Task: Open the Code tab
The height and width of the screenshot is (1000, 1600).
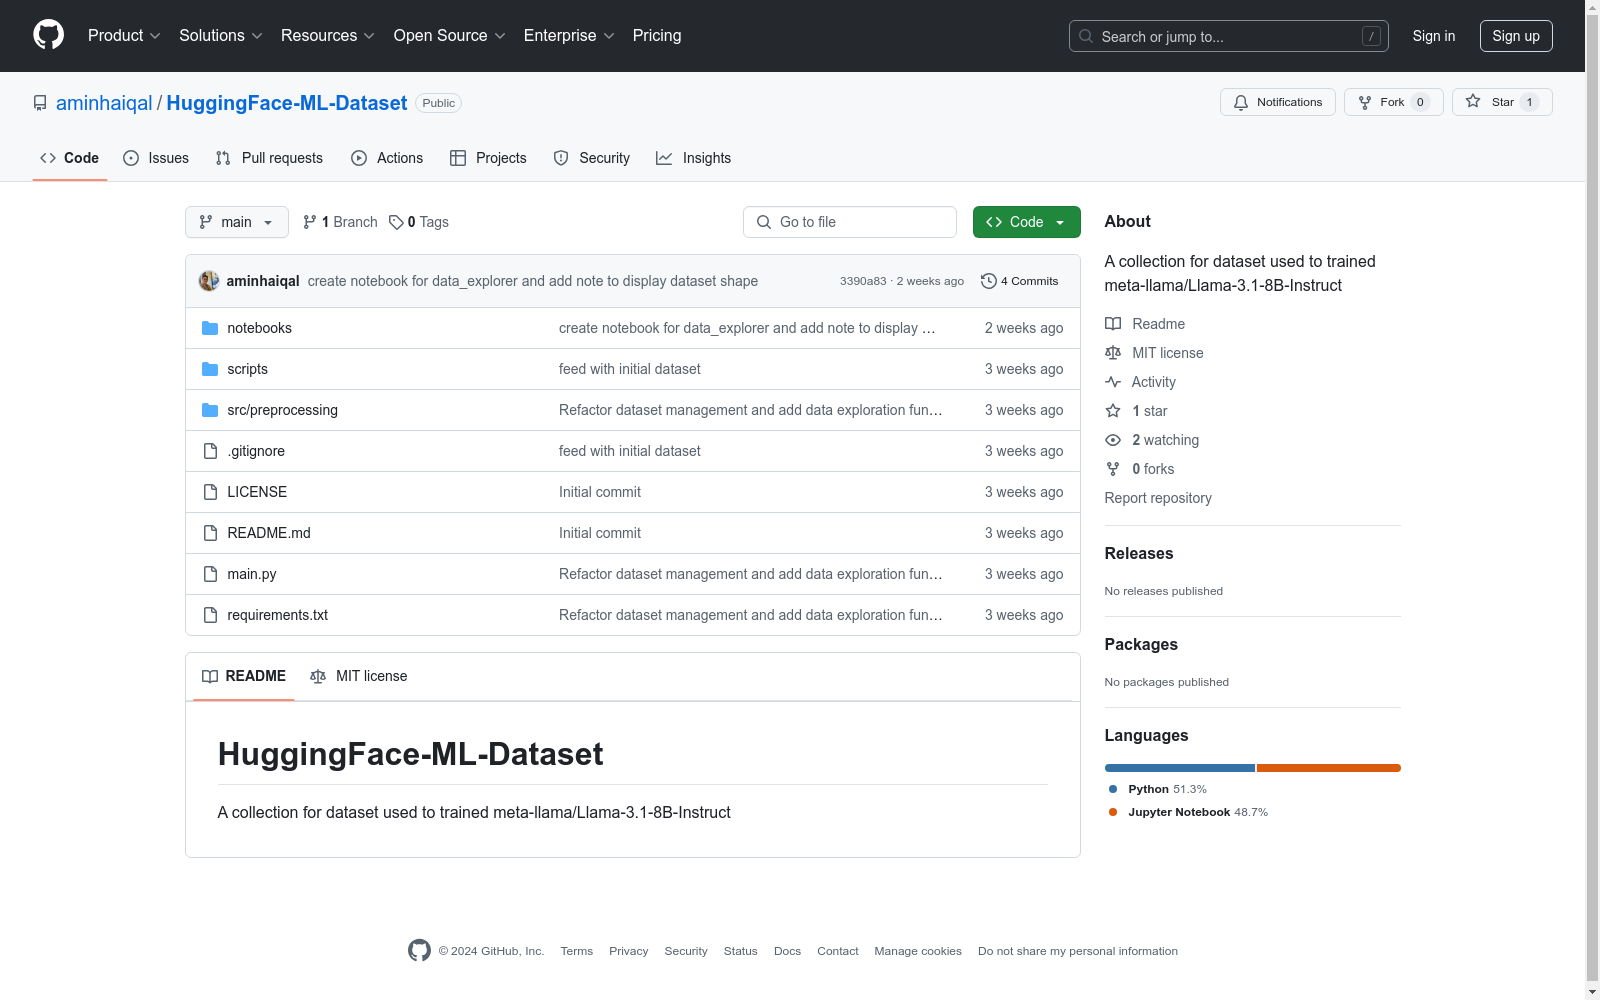Action: pos(70,158)
